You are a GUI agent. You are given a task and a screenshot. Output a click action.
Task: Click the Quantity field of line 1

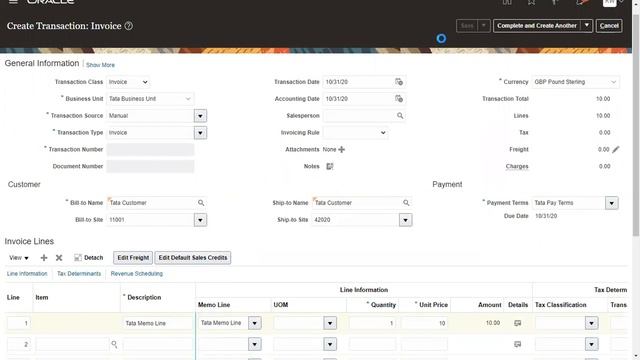coord(372,323)
